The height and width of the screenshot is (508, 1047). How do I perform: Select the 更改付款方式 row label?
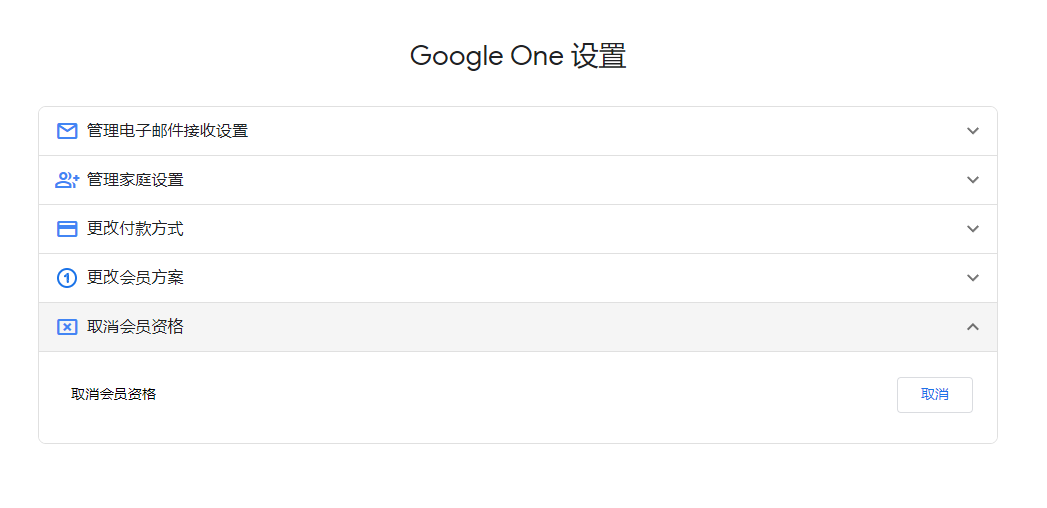pos(135,229)
